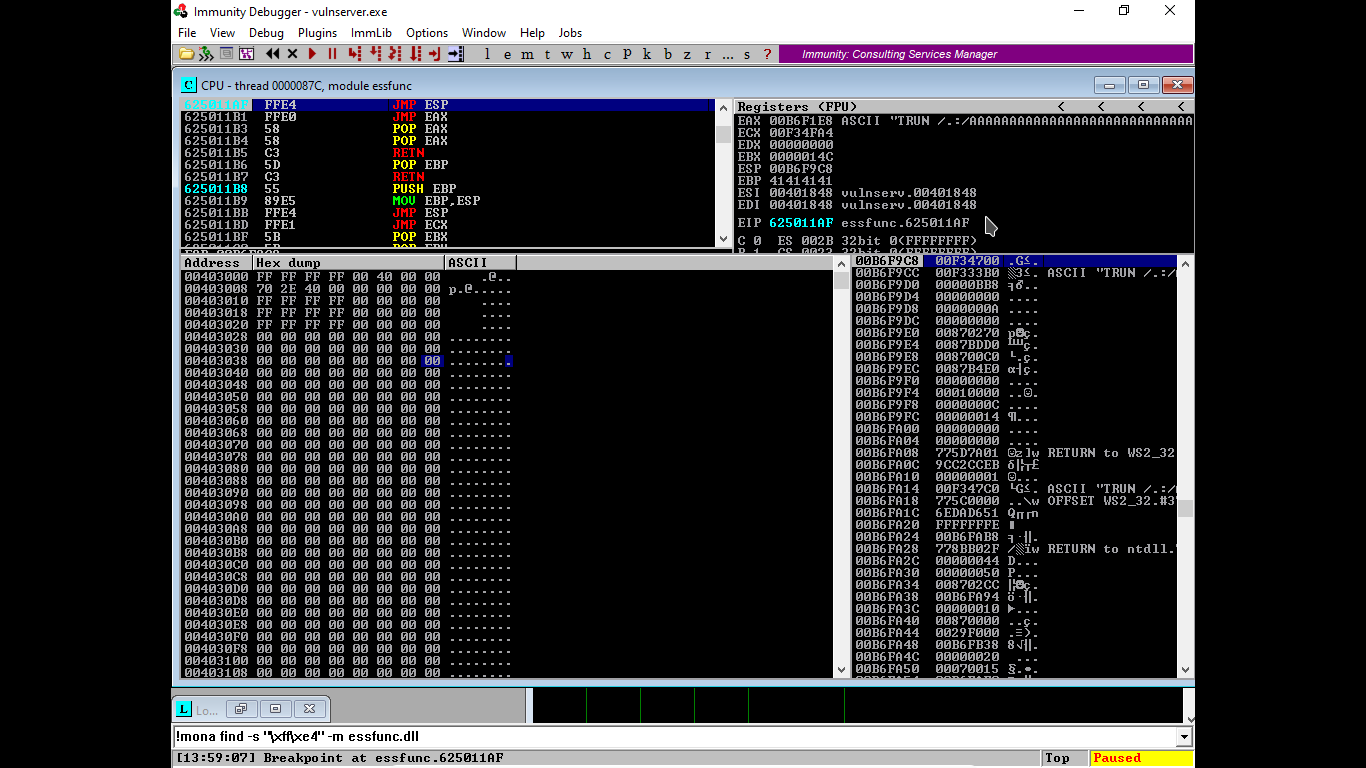Viewport: 1366px width, 768px height.
Task: Click the third gray toolbar icon beside Attach
Action: point(226,54)
